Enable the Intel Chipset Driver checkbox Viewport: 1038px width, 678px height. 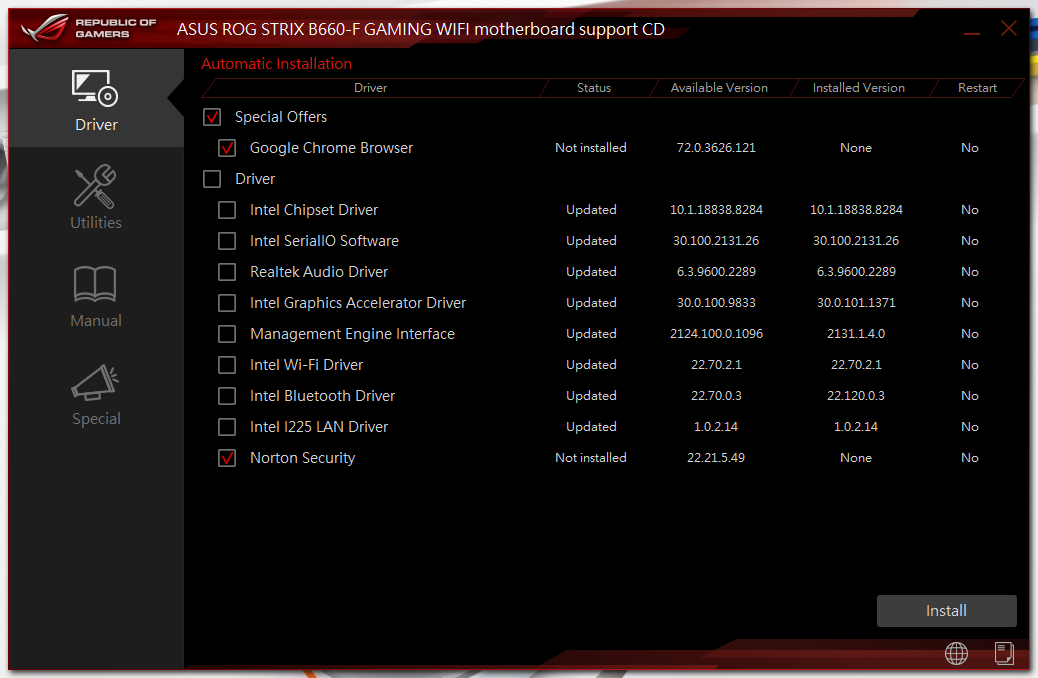pos(227,210)
